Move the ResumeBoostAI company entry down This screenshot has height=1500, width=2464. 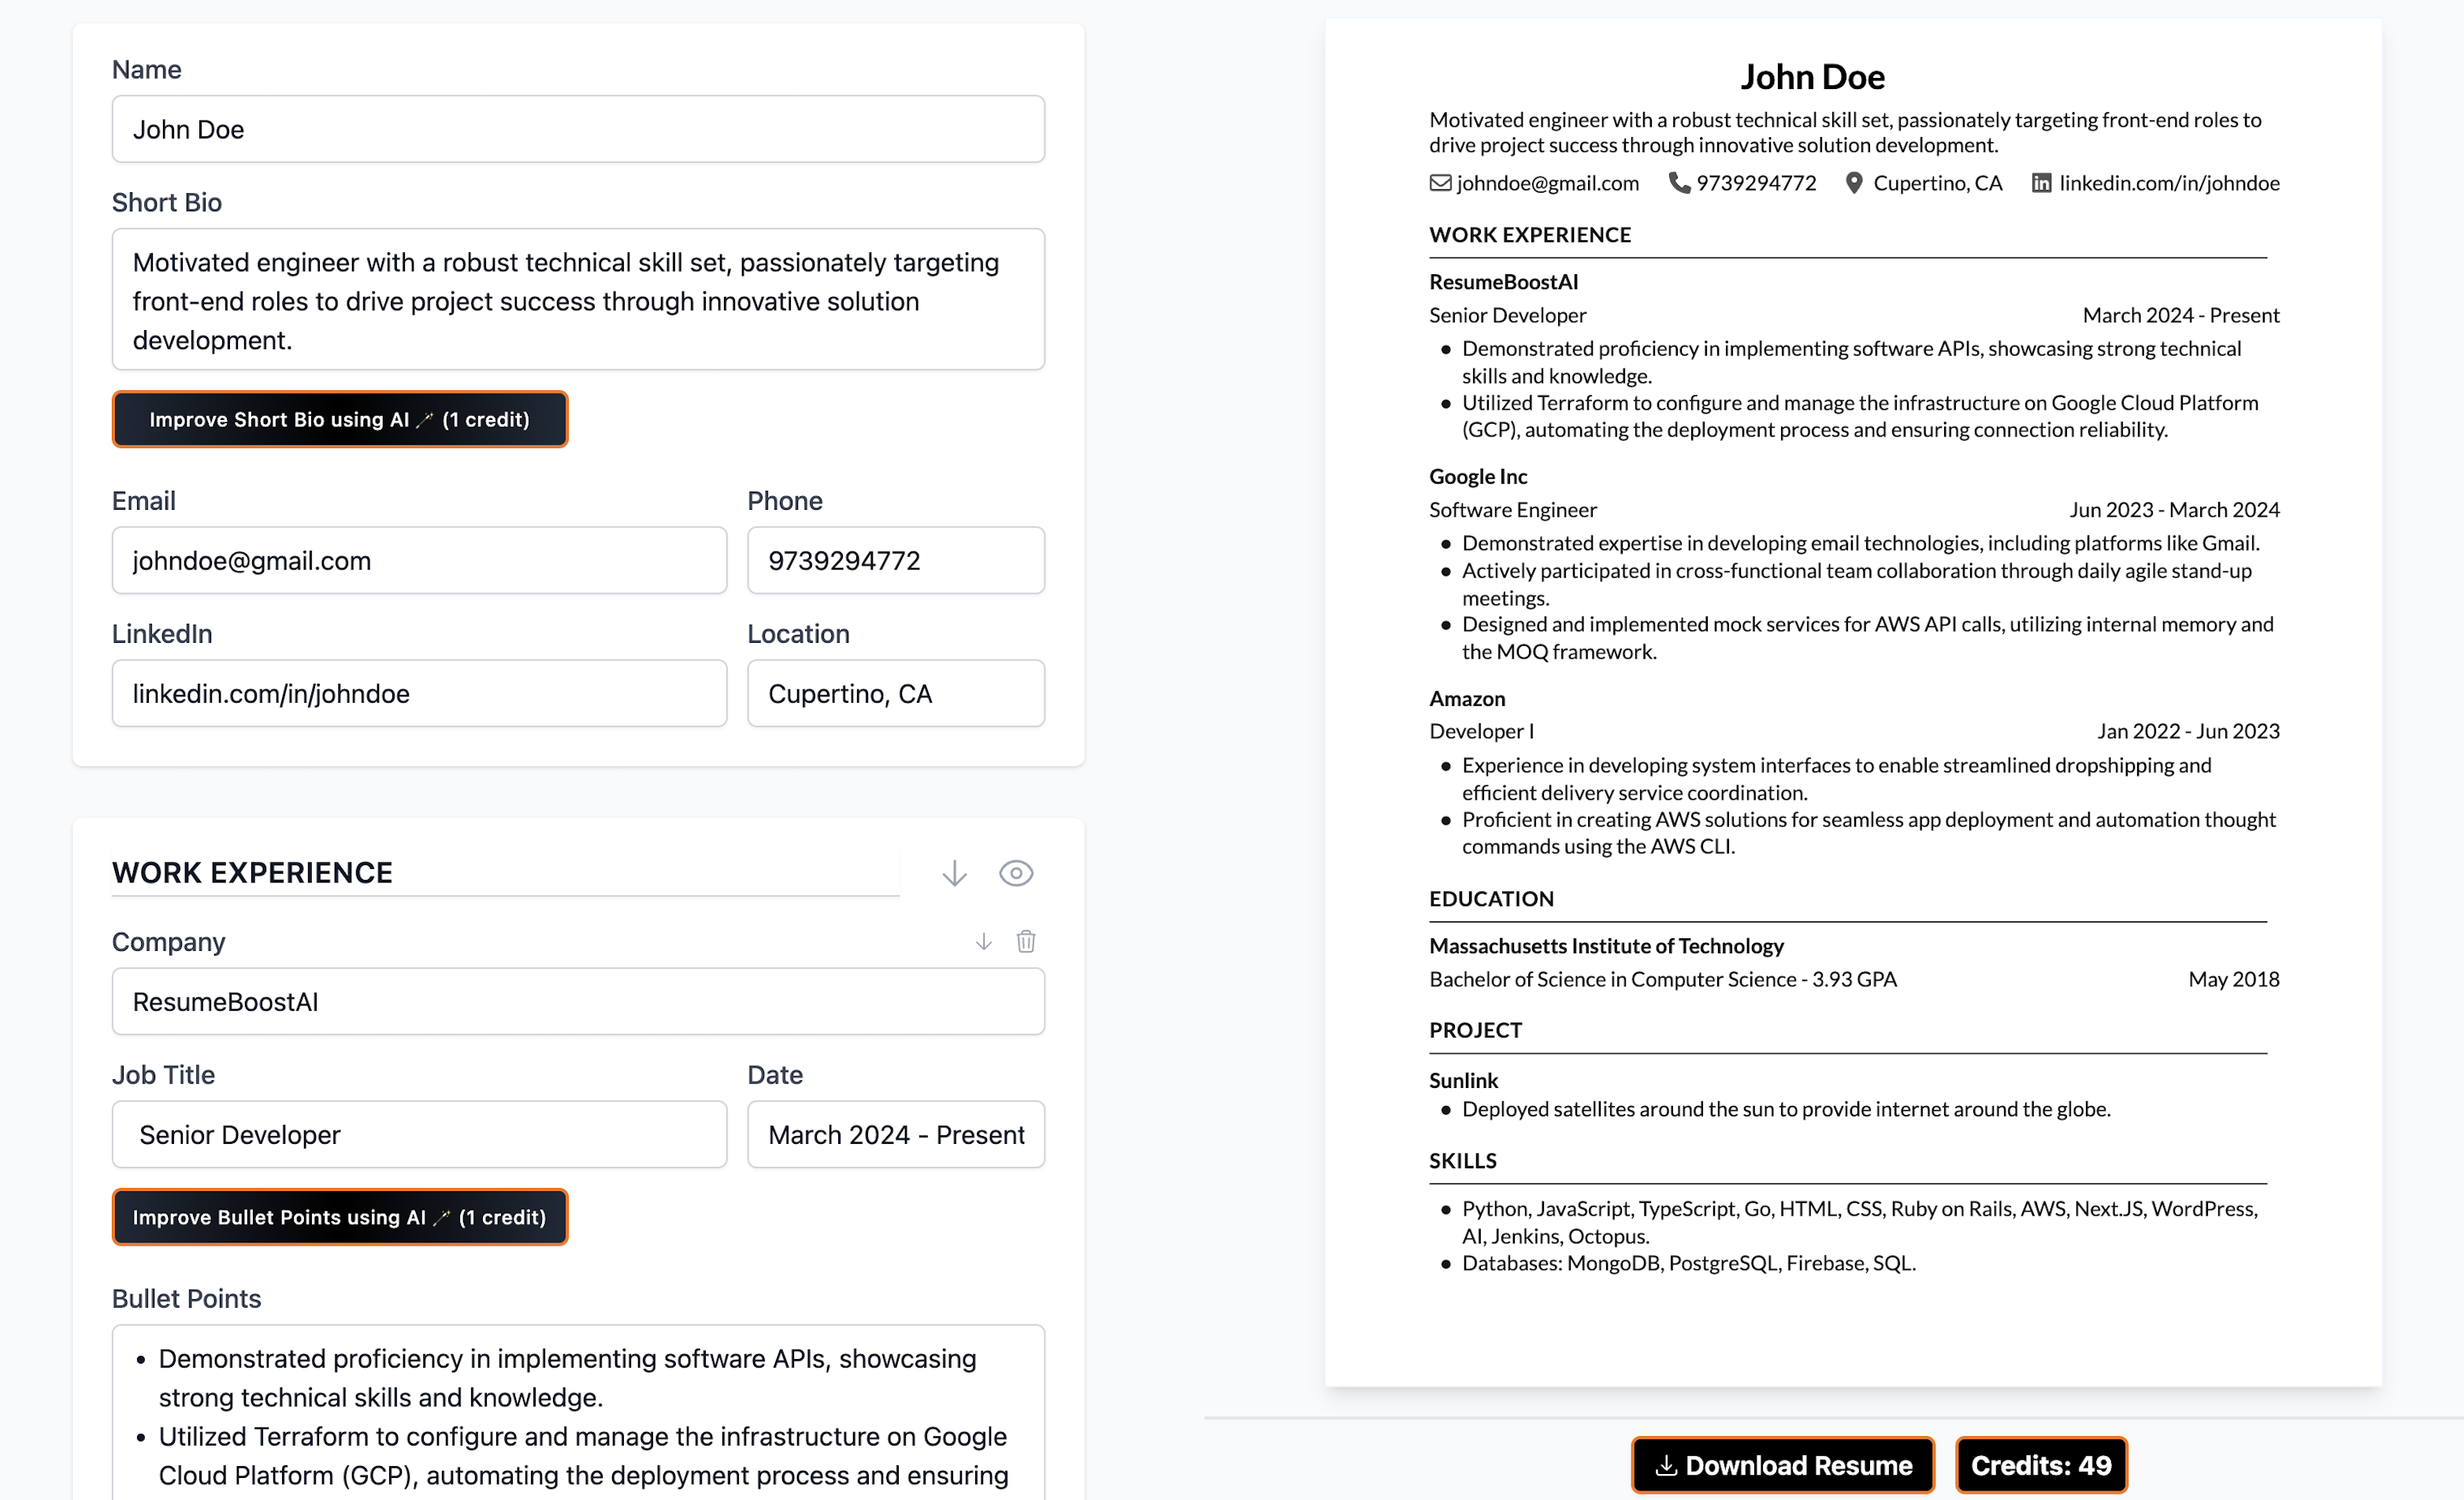point(983,941)
